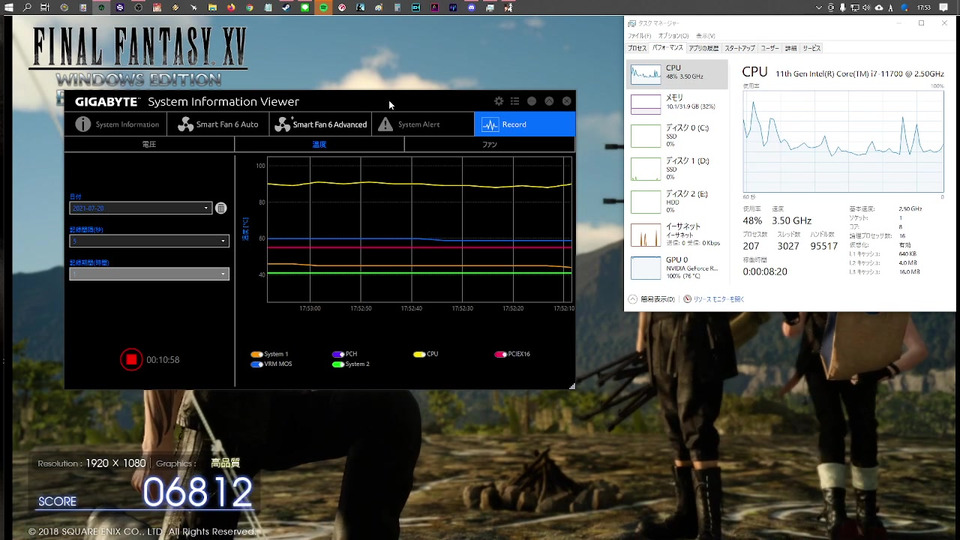Open the ファイル menu in Task Manager
The image size is (960, 540).
click(x=639, y=34)
